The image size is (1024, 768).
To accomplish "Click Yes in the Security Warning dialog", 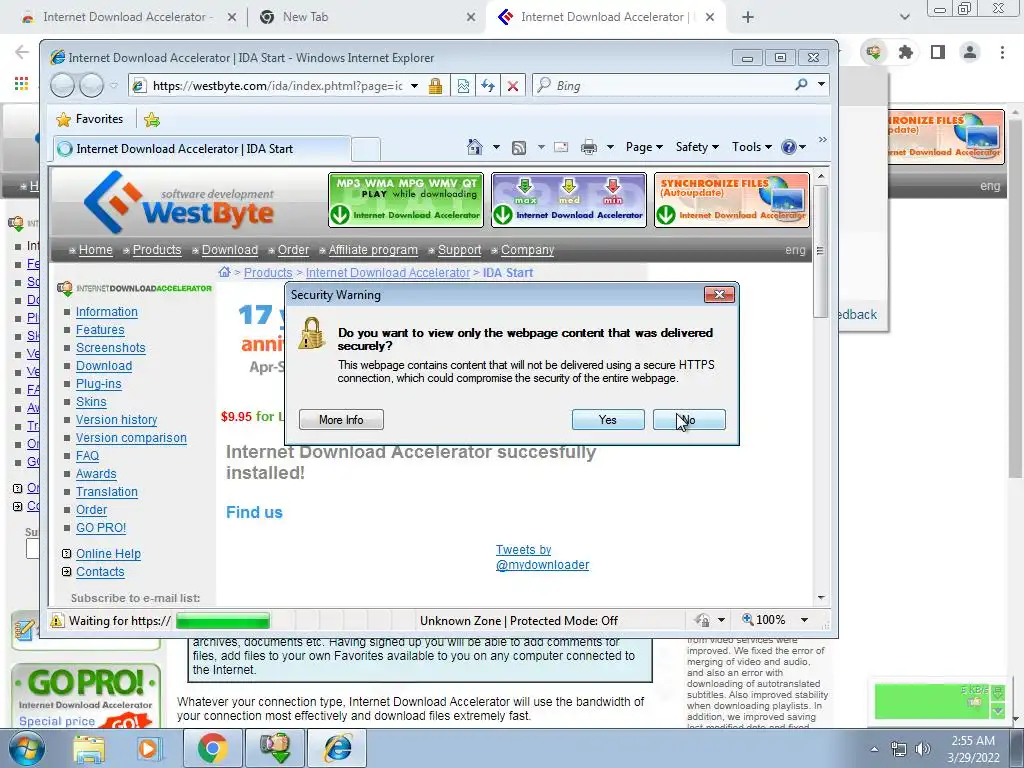I will pos(608,420).
